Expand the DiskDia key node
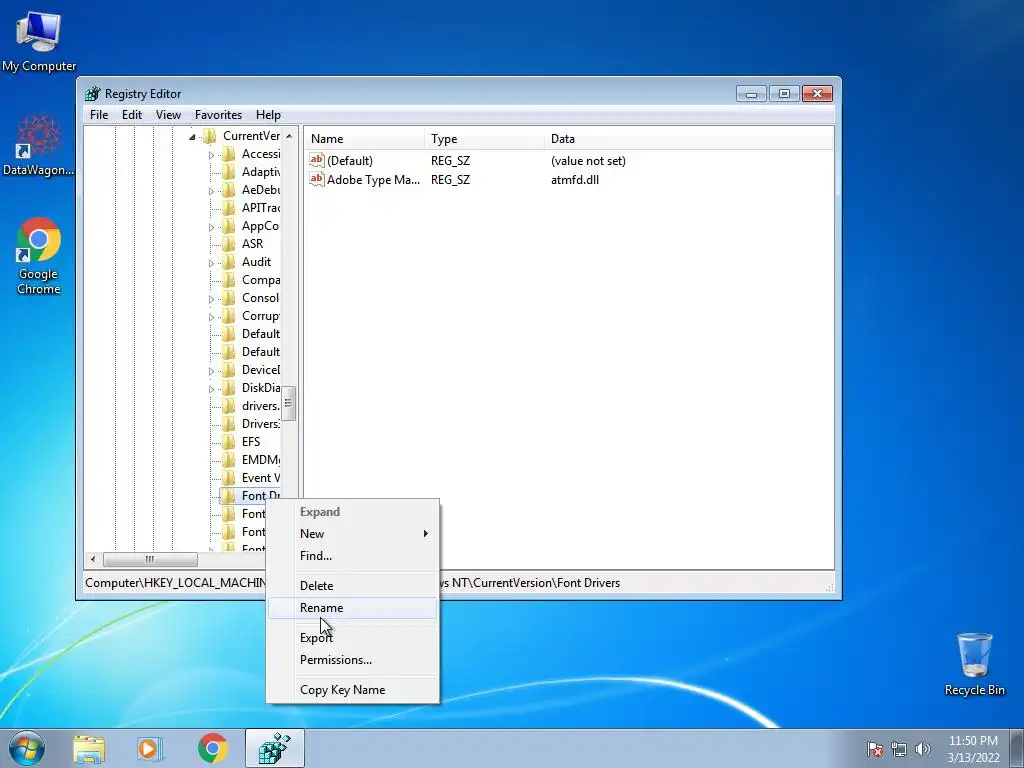The height and width of the screenshot is (768, 1024). pyautogui.click(x=211, y=389)
